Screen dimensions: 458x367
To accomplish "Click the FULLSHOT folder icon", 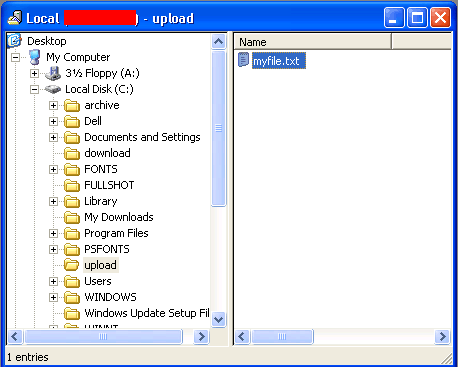I will [72, 185].
